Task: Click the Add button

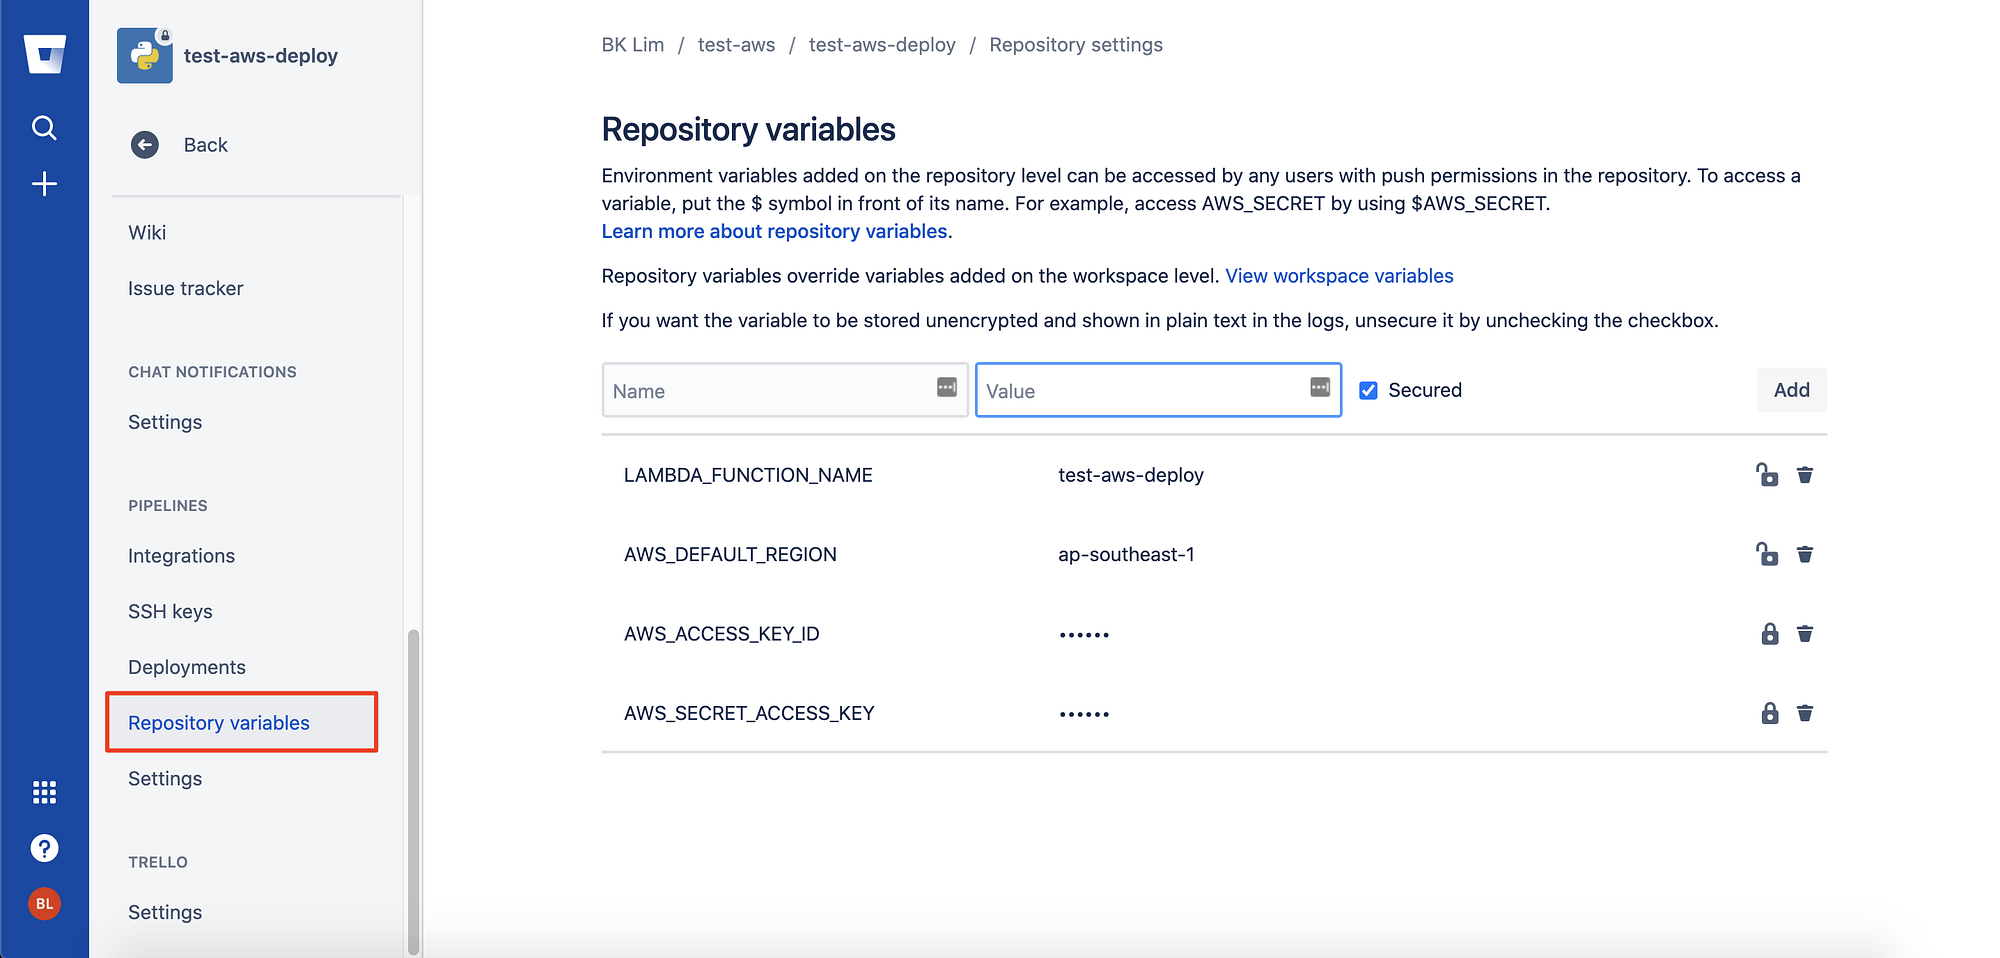Action: (1791, 390)
